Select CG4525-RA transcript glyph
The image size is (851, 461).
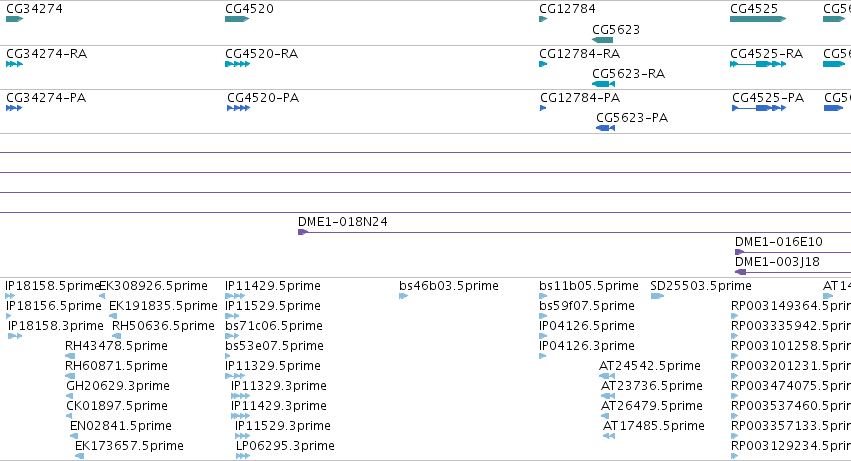(x=758, y=64)
